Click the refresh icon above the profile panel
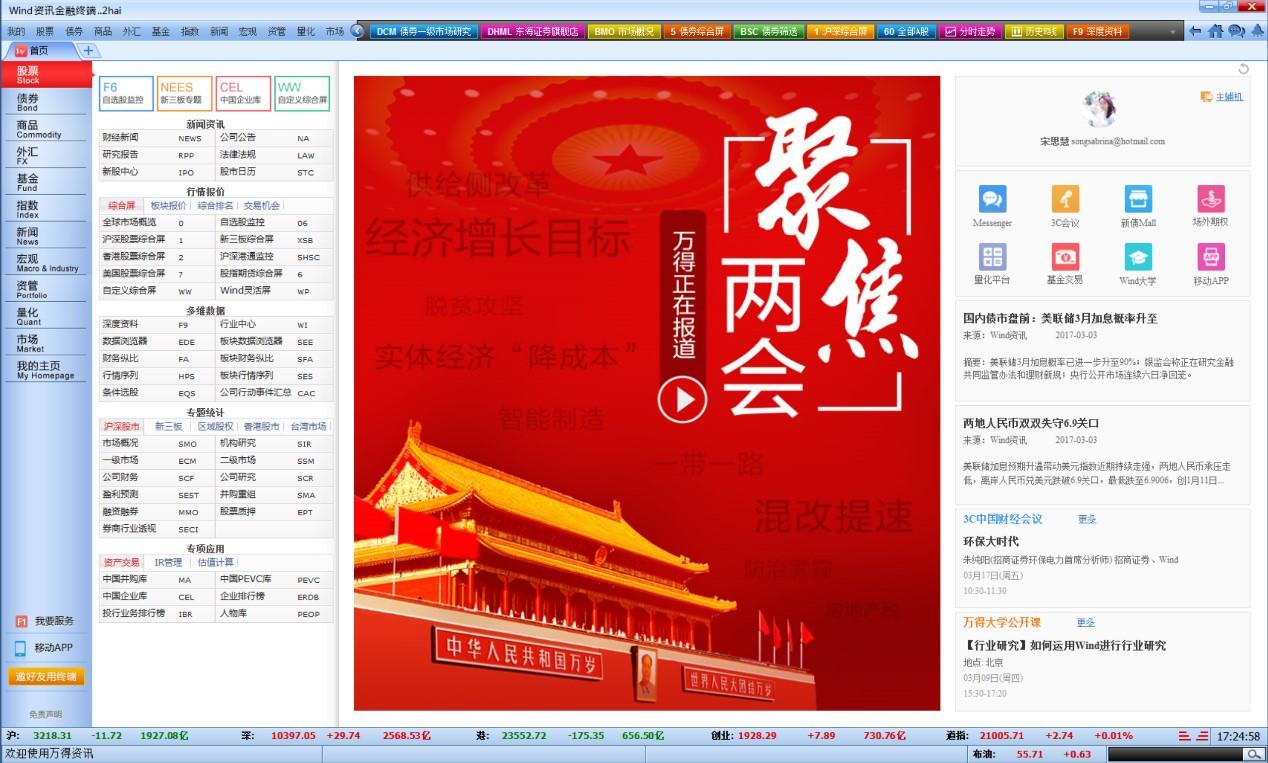1268x763 pixels. [x=1243, y=69]
